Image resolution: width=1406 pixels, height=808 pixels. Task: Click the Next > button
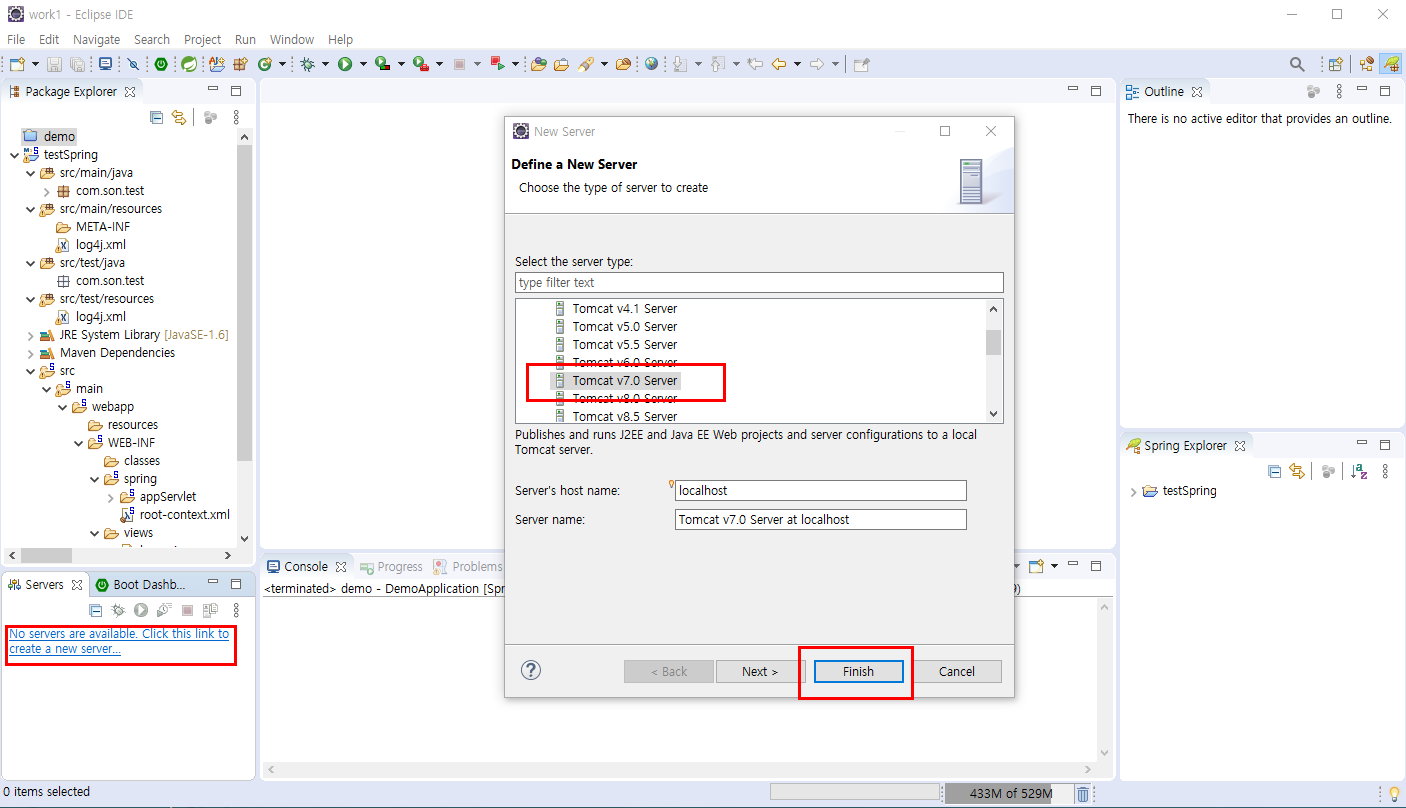(x=760, y=671)
